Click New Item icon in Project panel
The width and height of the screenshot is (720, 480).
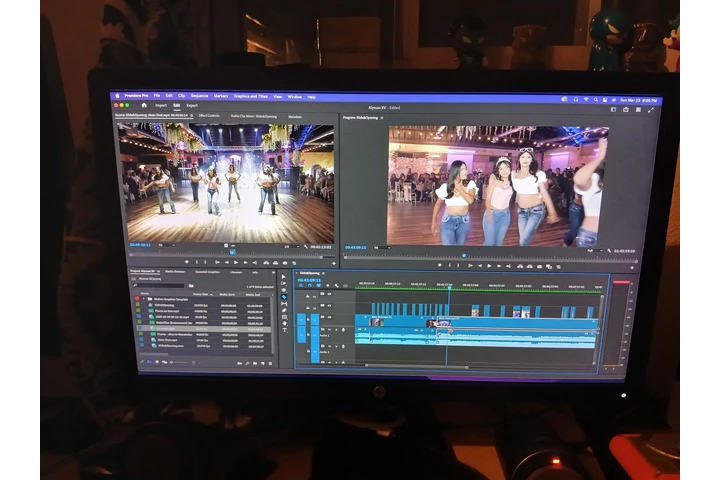263,363
